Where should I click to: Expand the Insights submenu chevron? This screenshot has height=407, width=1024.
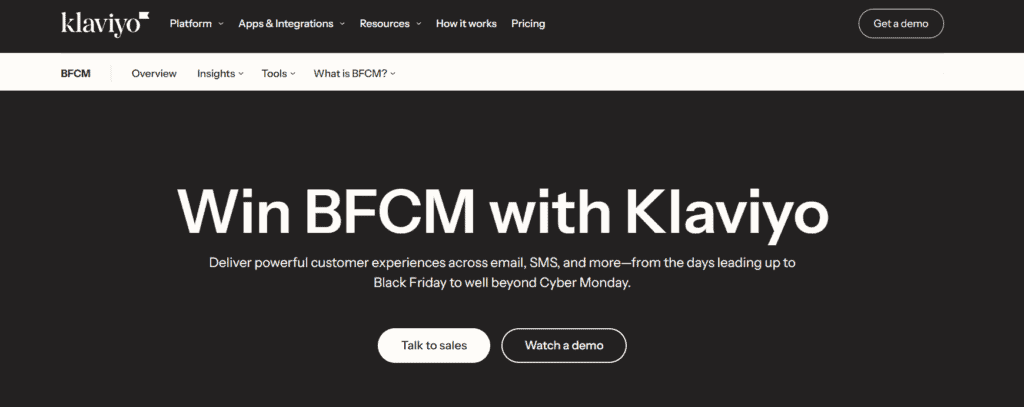(x=241, y=74)
